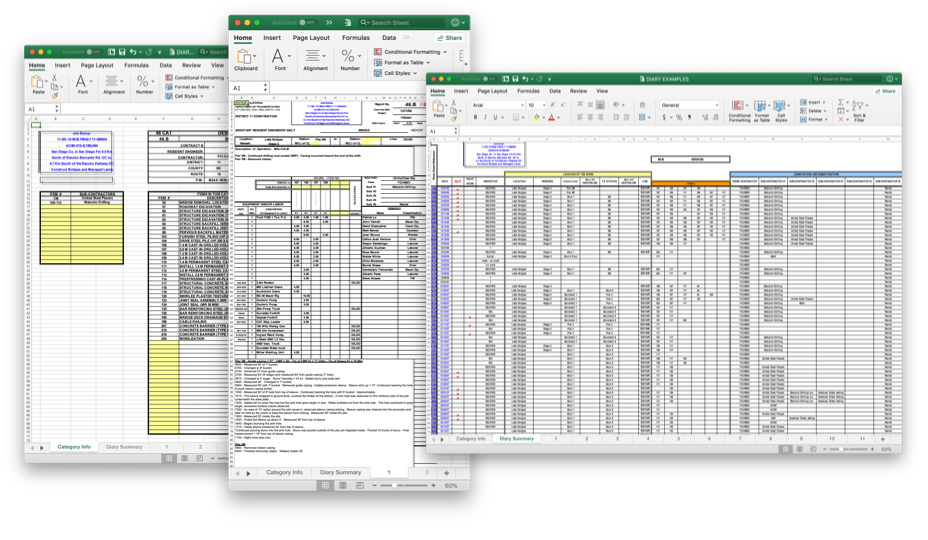Open the Formulas tab in the right window

[528, 91]
